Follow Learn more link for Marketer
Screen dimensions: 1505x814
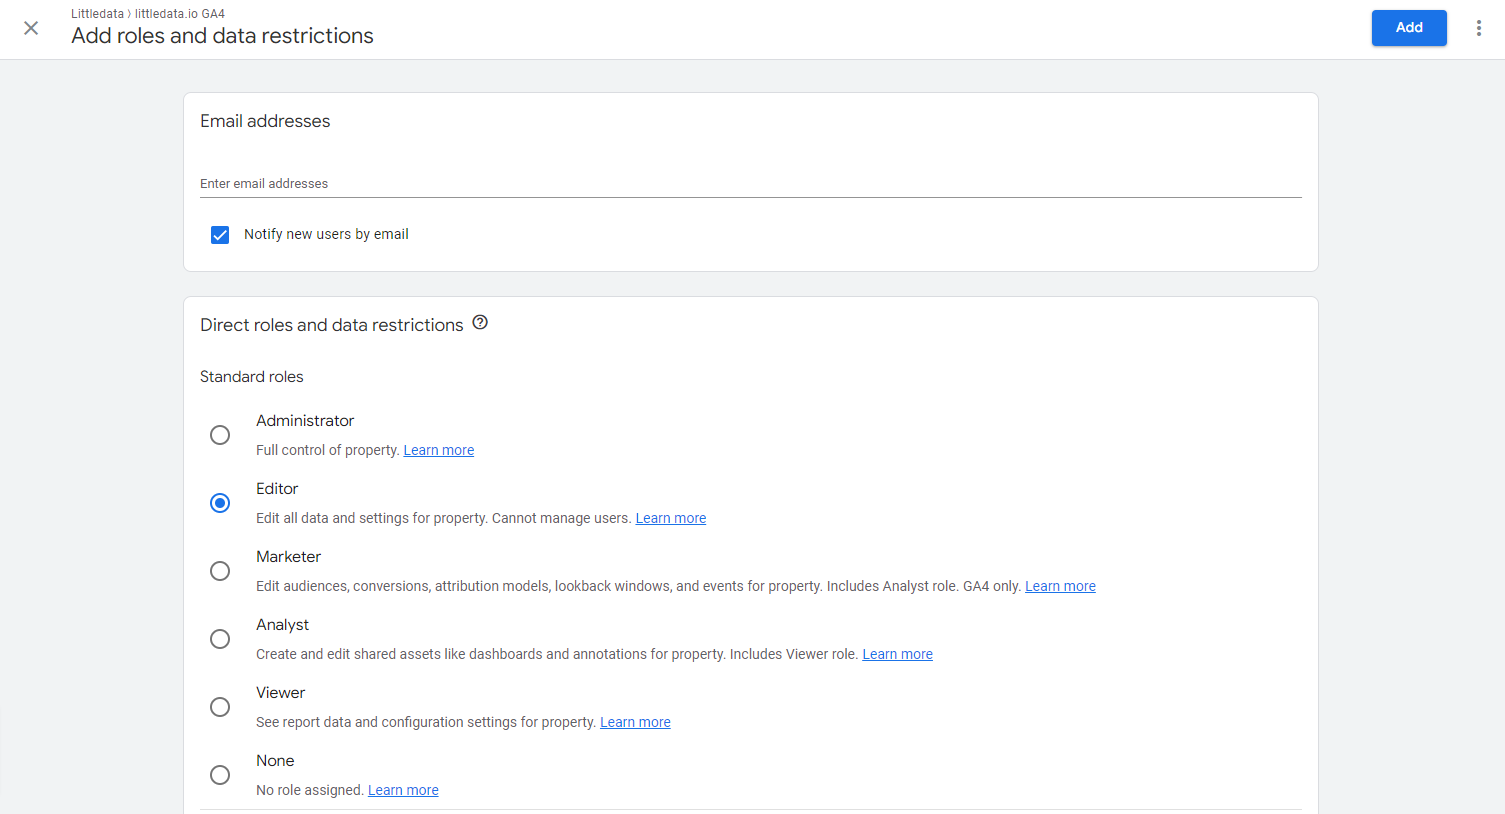[x=1060, y=586]
